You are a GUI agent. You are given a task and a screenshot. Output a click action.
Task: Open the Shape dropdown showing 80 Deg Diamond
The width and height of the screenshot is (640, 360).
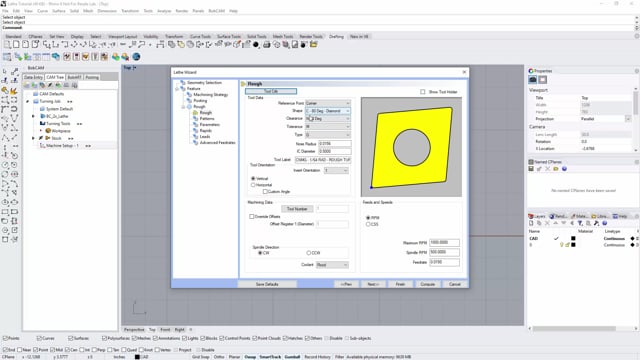(328, 111)
